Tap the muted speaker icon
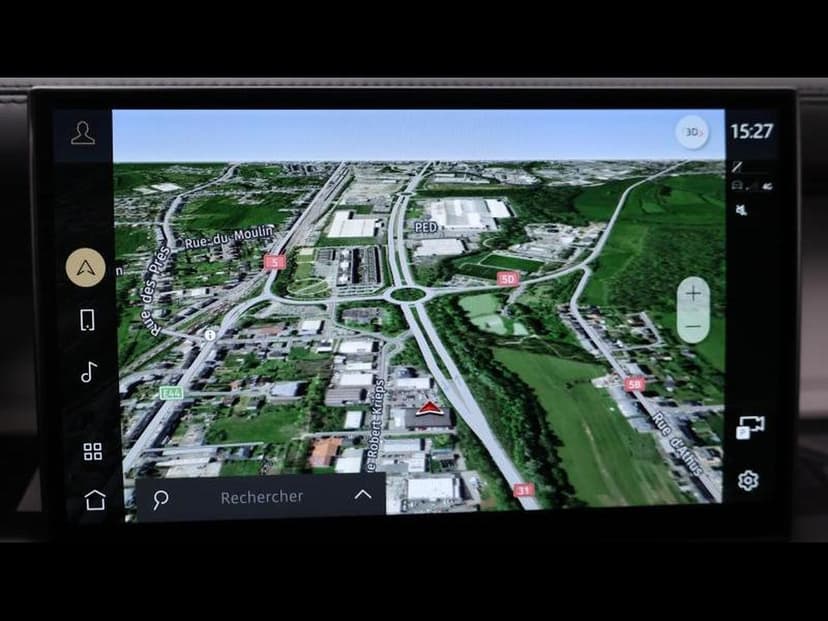 coord(741,210)
